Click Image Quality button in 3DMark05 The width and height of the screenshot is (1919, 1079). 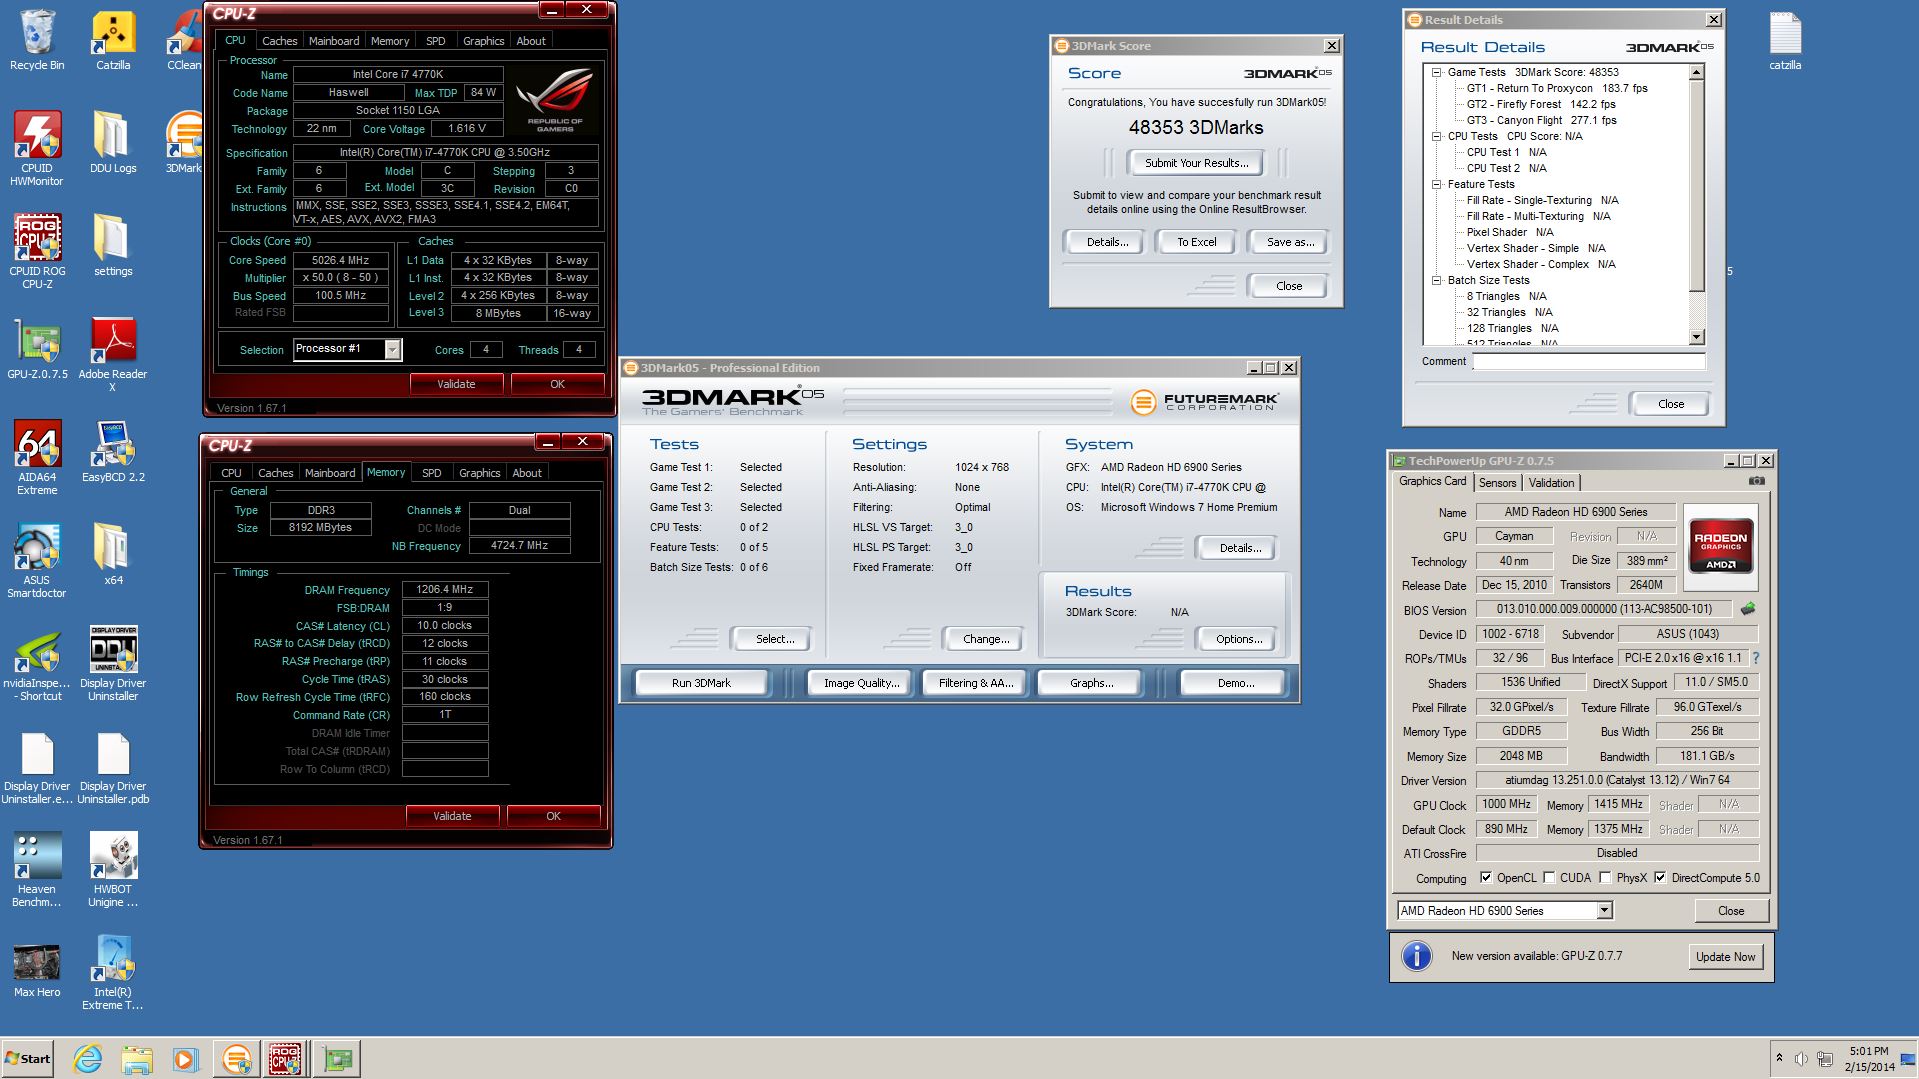861,683
